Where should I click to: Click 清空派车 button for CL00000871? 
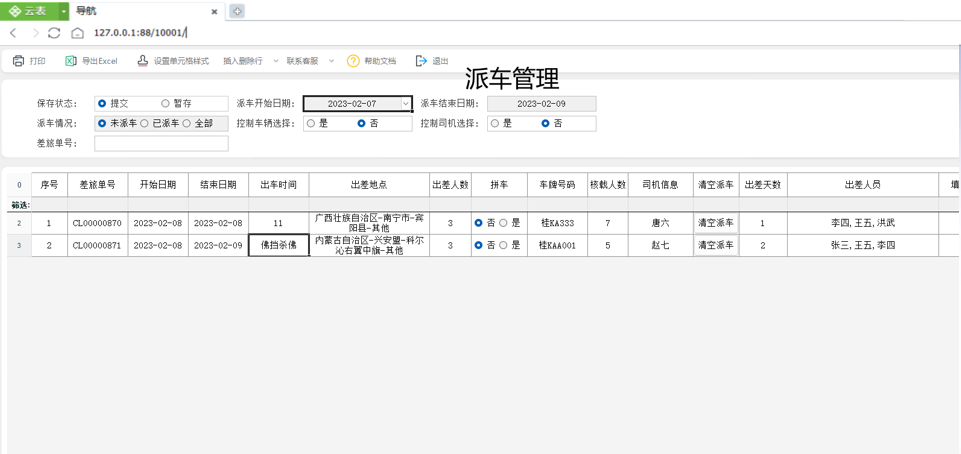click(x=716, y=245)
